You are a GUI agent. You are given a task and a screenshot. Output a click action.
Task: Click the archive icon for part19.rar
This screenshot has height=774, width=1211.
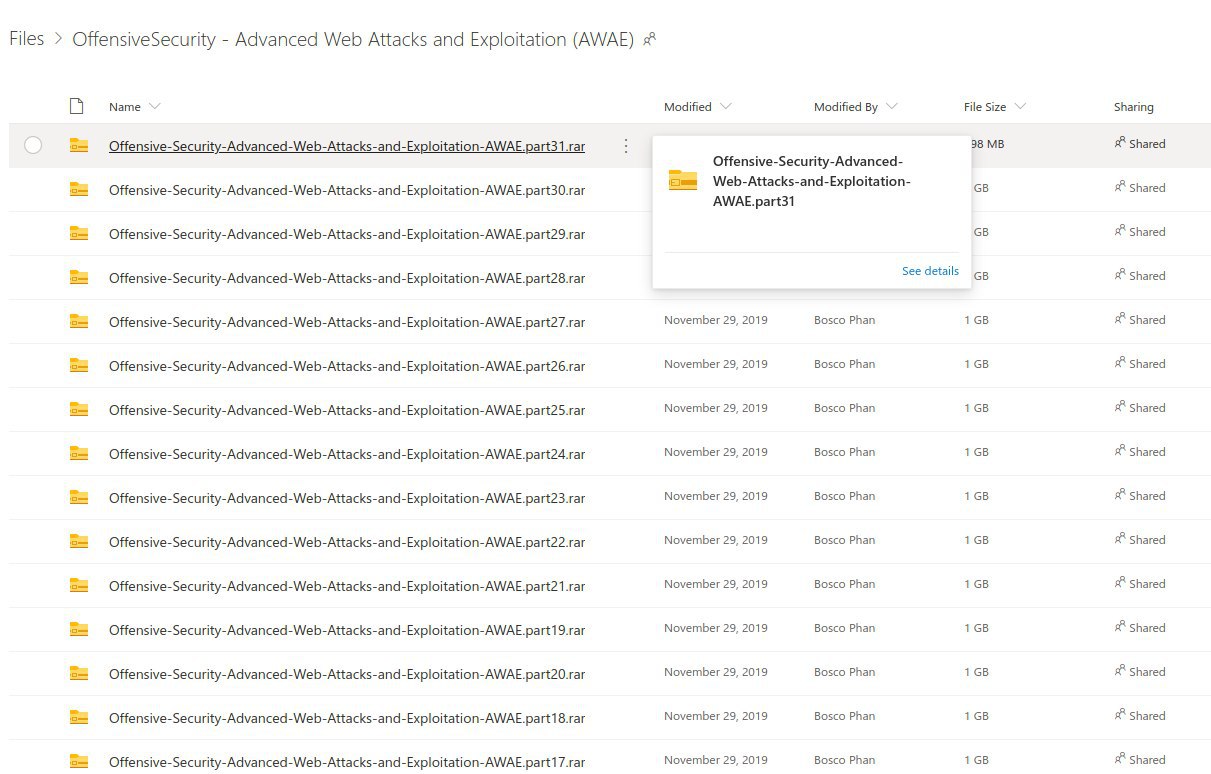(79, 629)
